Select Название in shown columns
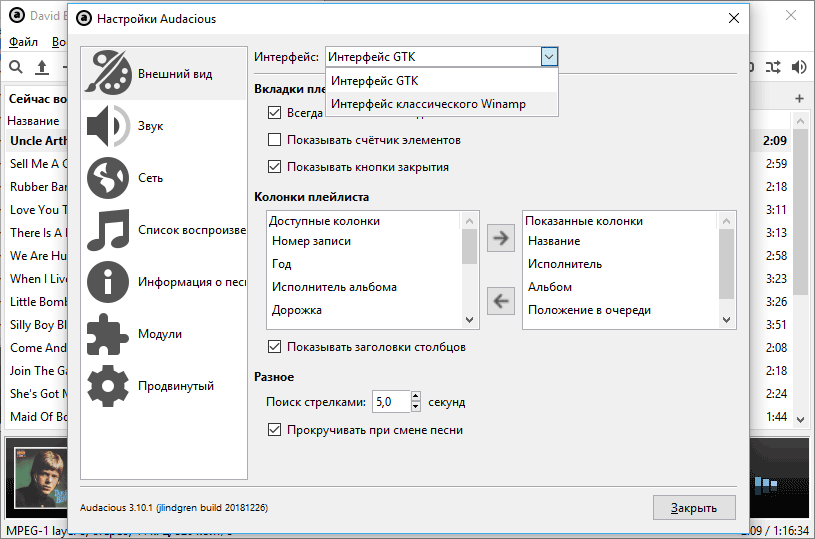 pyautogui.click(x=621, y=241)
